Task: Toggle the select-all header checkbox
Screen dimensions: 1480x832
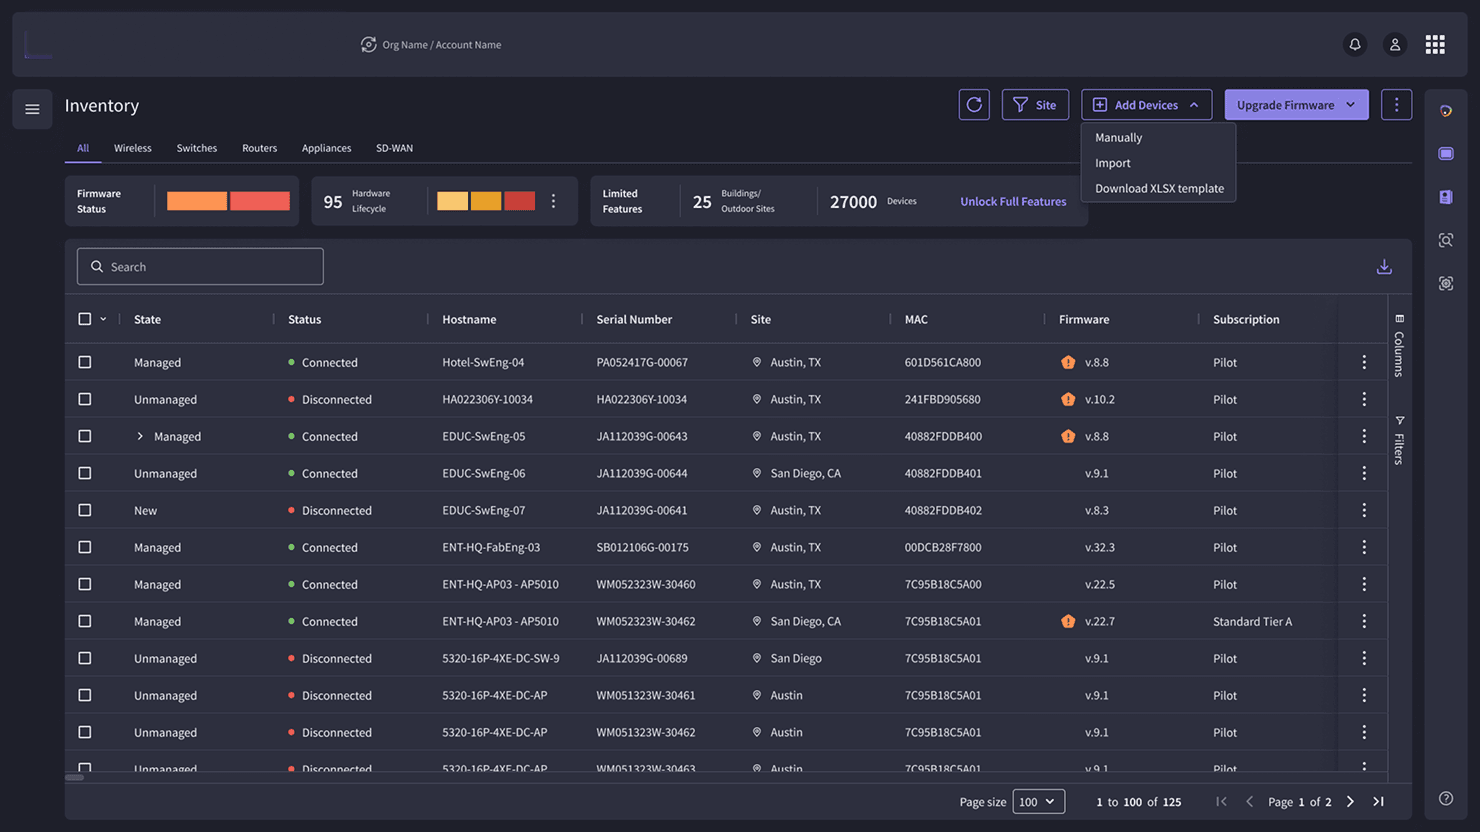Action: (x=85, y=319)
